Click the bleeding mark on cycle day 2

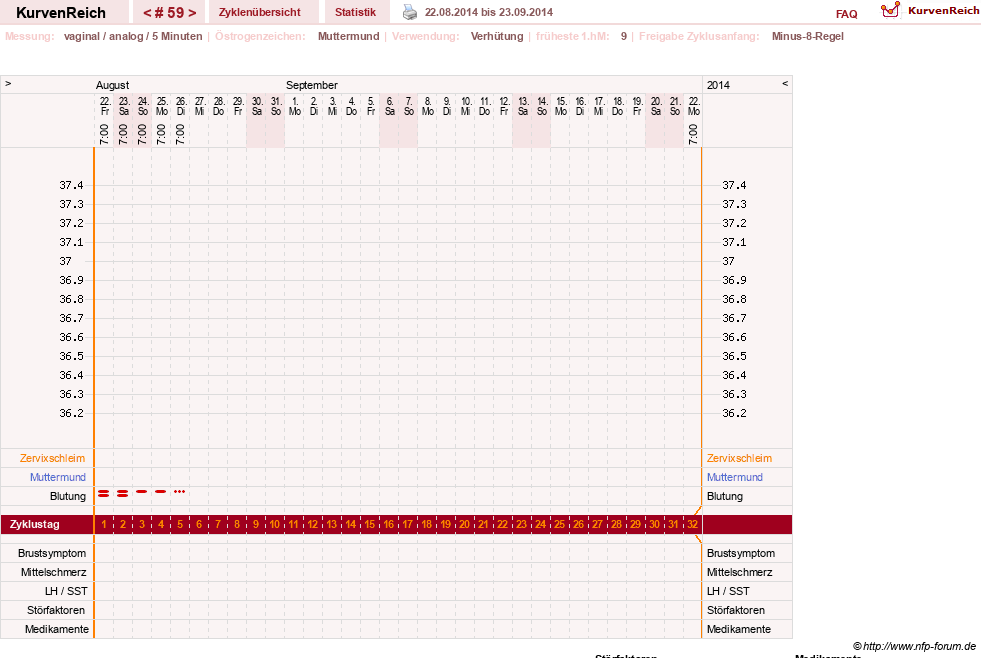coord(123,494)
